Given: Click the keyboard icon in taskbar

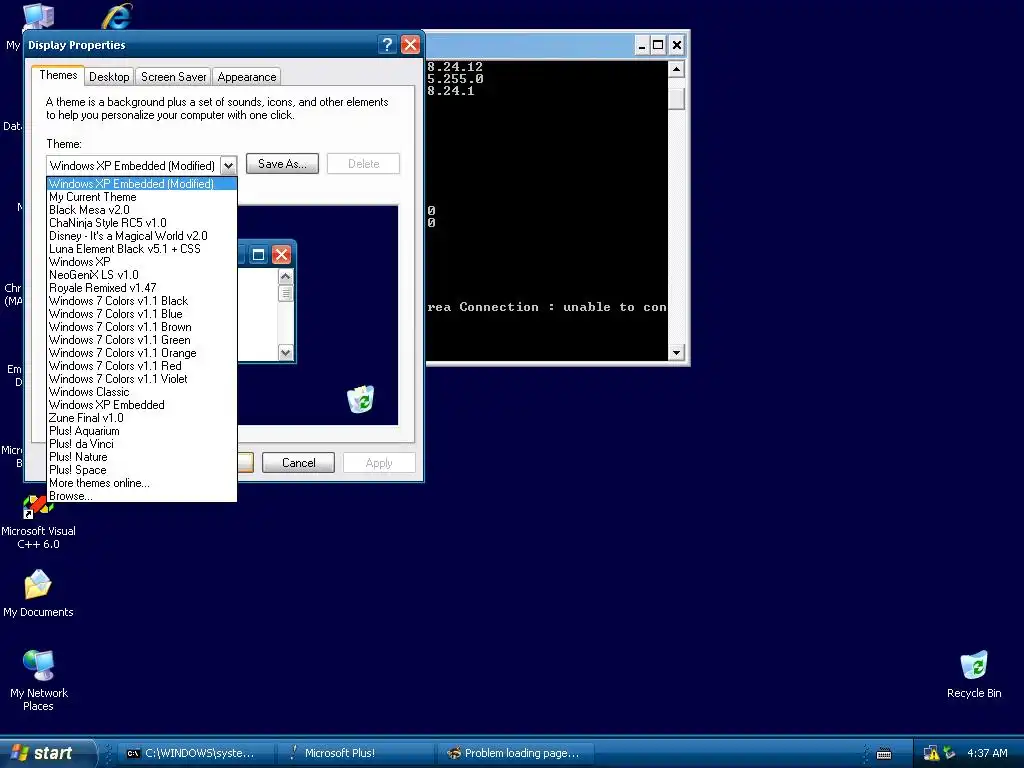Looking at the screenshot, I should point(884,754).
